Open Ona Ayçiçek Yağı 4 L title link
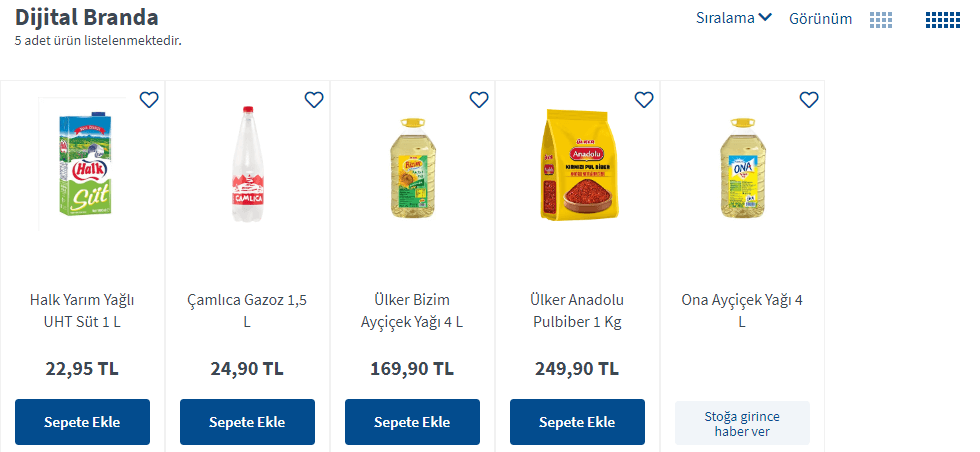The width and height of the screenshot is (980, 452). coord(742,311)
